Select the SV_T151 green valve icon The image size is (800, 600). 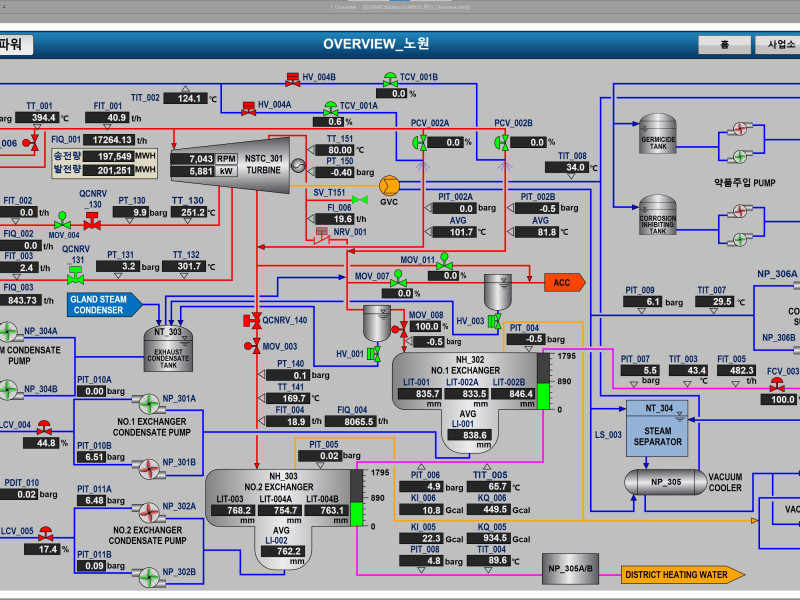(360, 199)
